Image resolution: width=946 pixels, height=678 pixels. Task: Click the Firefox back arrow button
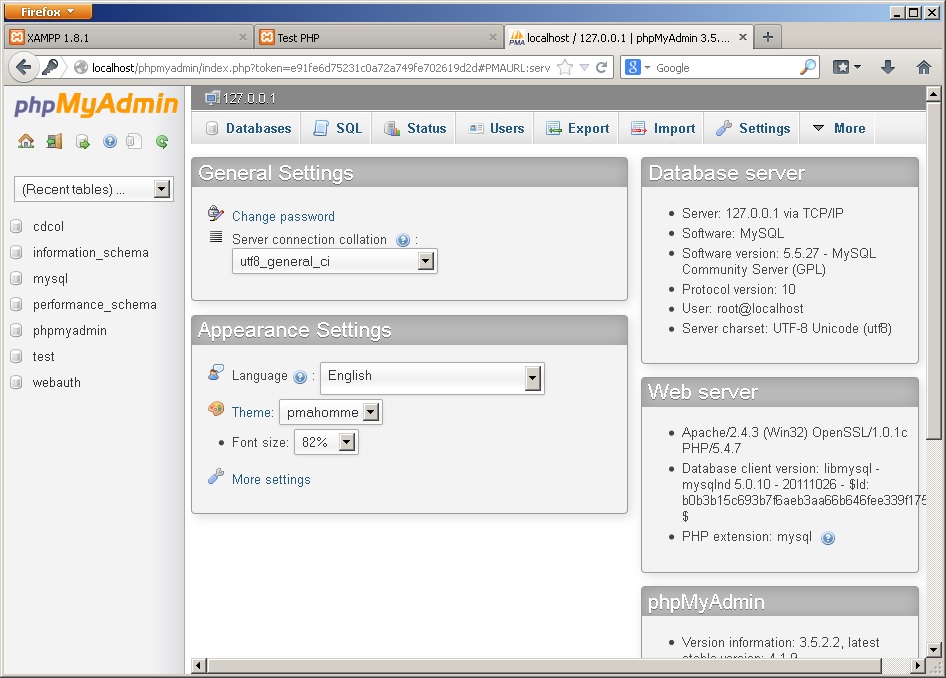[x=23, y=67]
